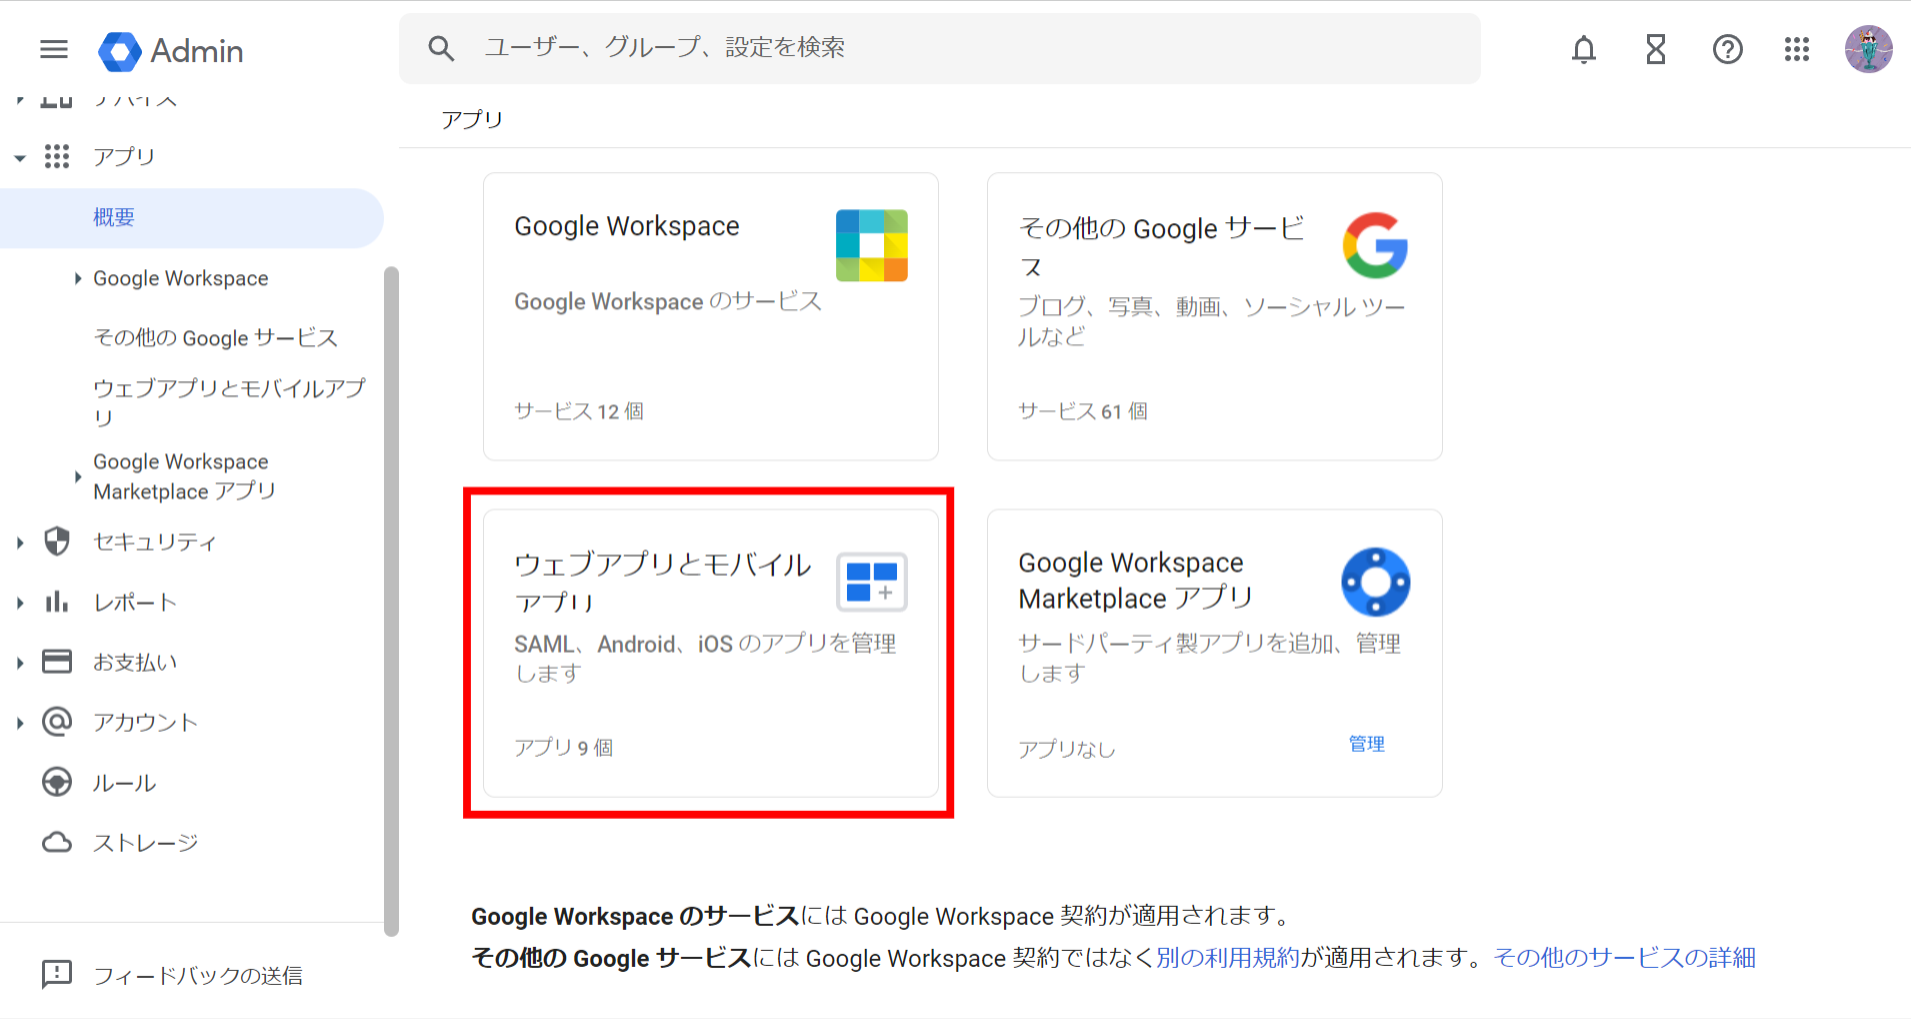
Task: Click the 管理 link on Marketplace card
Action: (x=1367, y=744)
